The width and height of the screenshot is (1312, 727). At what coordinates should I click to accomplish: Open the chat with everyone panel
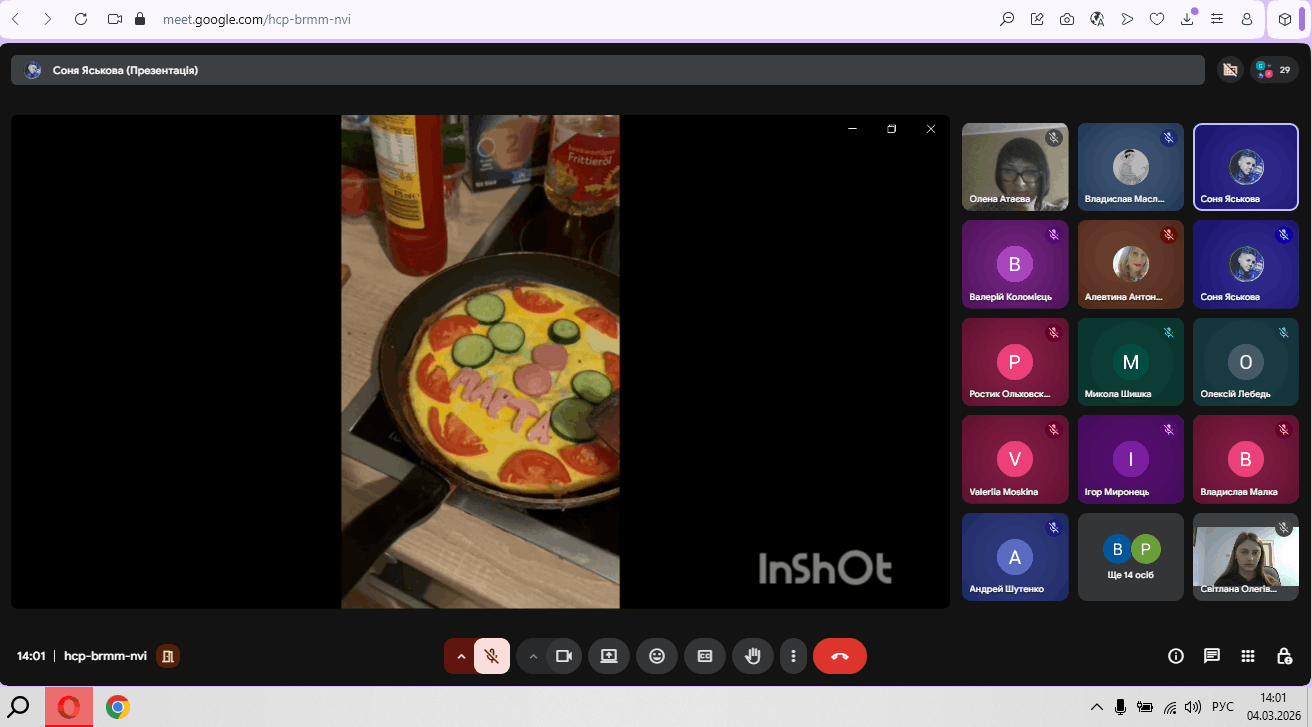pos(1212,656)
